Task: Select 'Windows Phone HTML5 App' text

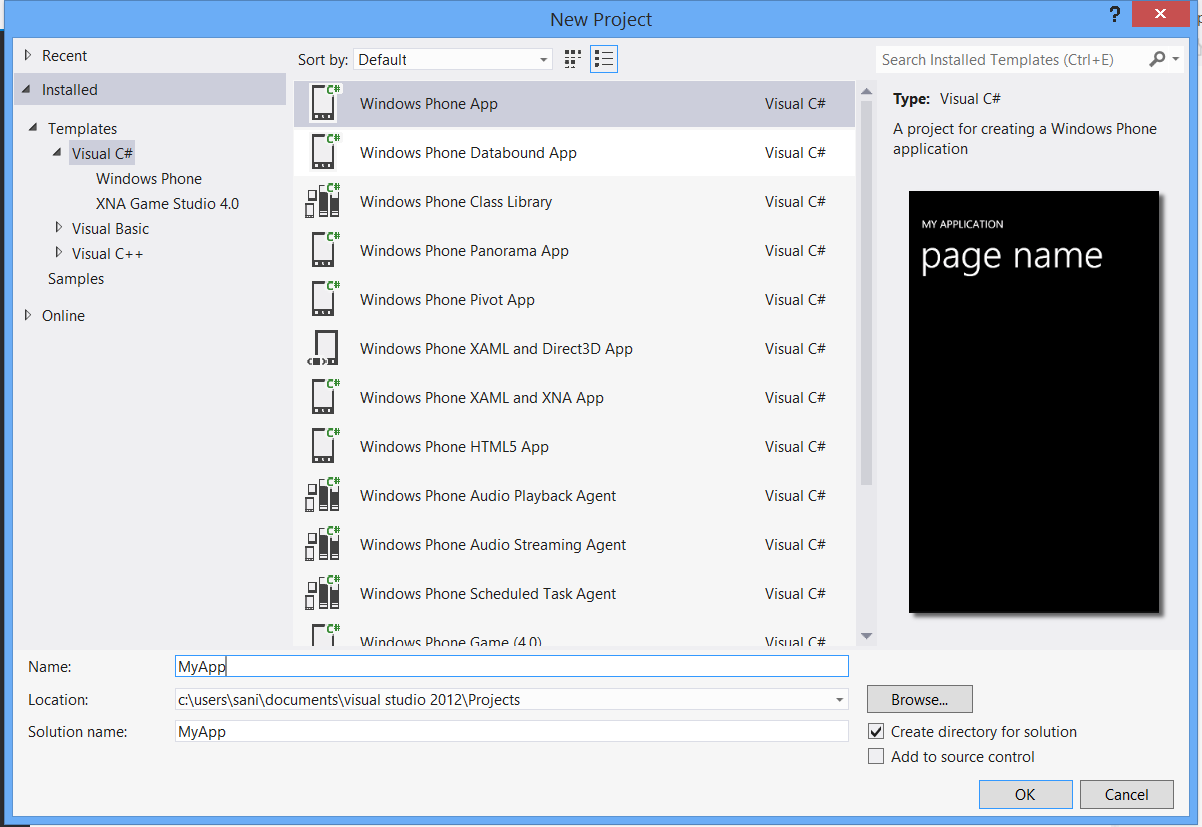Action: tap(454, 447)
